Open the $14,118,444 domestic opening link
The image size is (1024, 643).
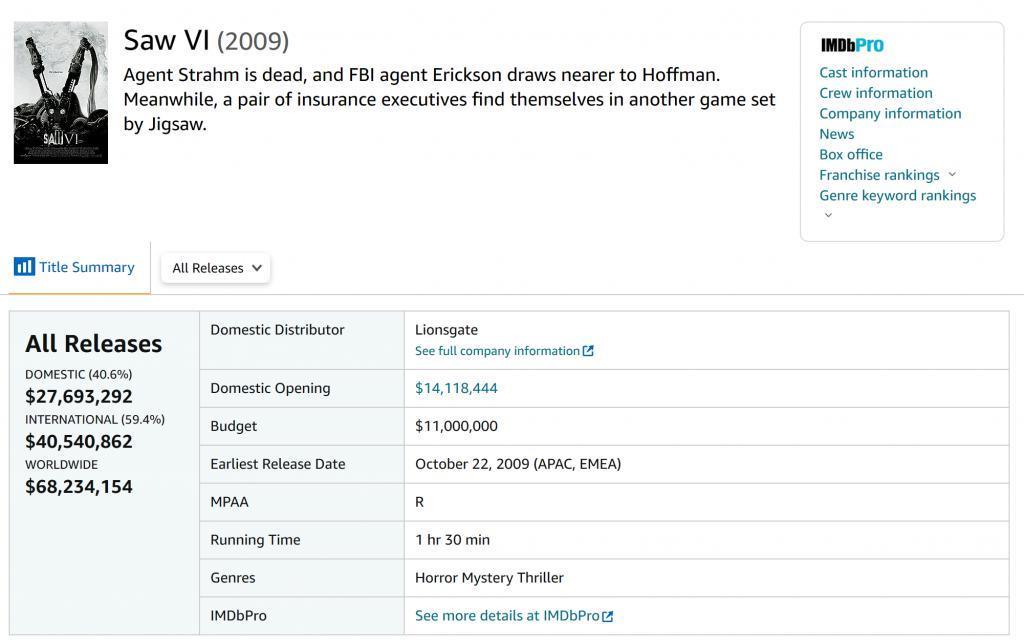pos(456,388)
